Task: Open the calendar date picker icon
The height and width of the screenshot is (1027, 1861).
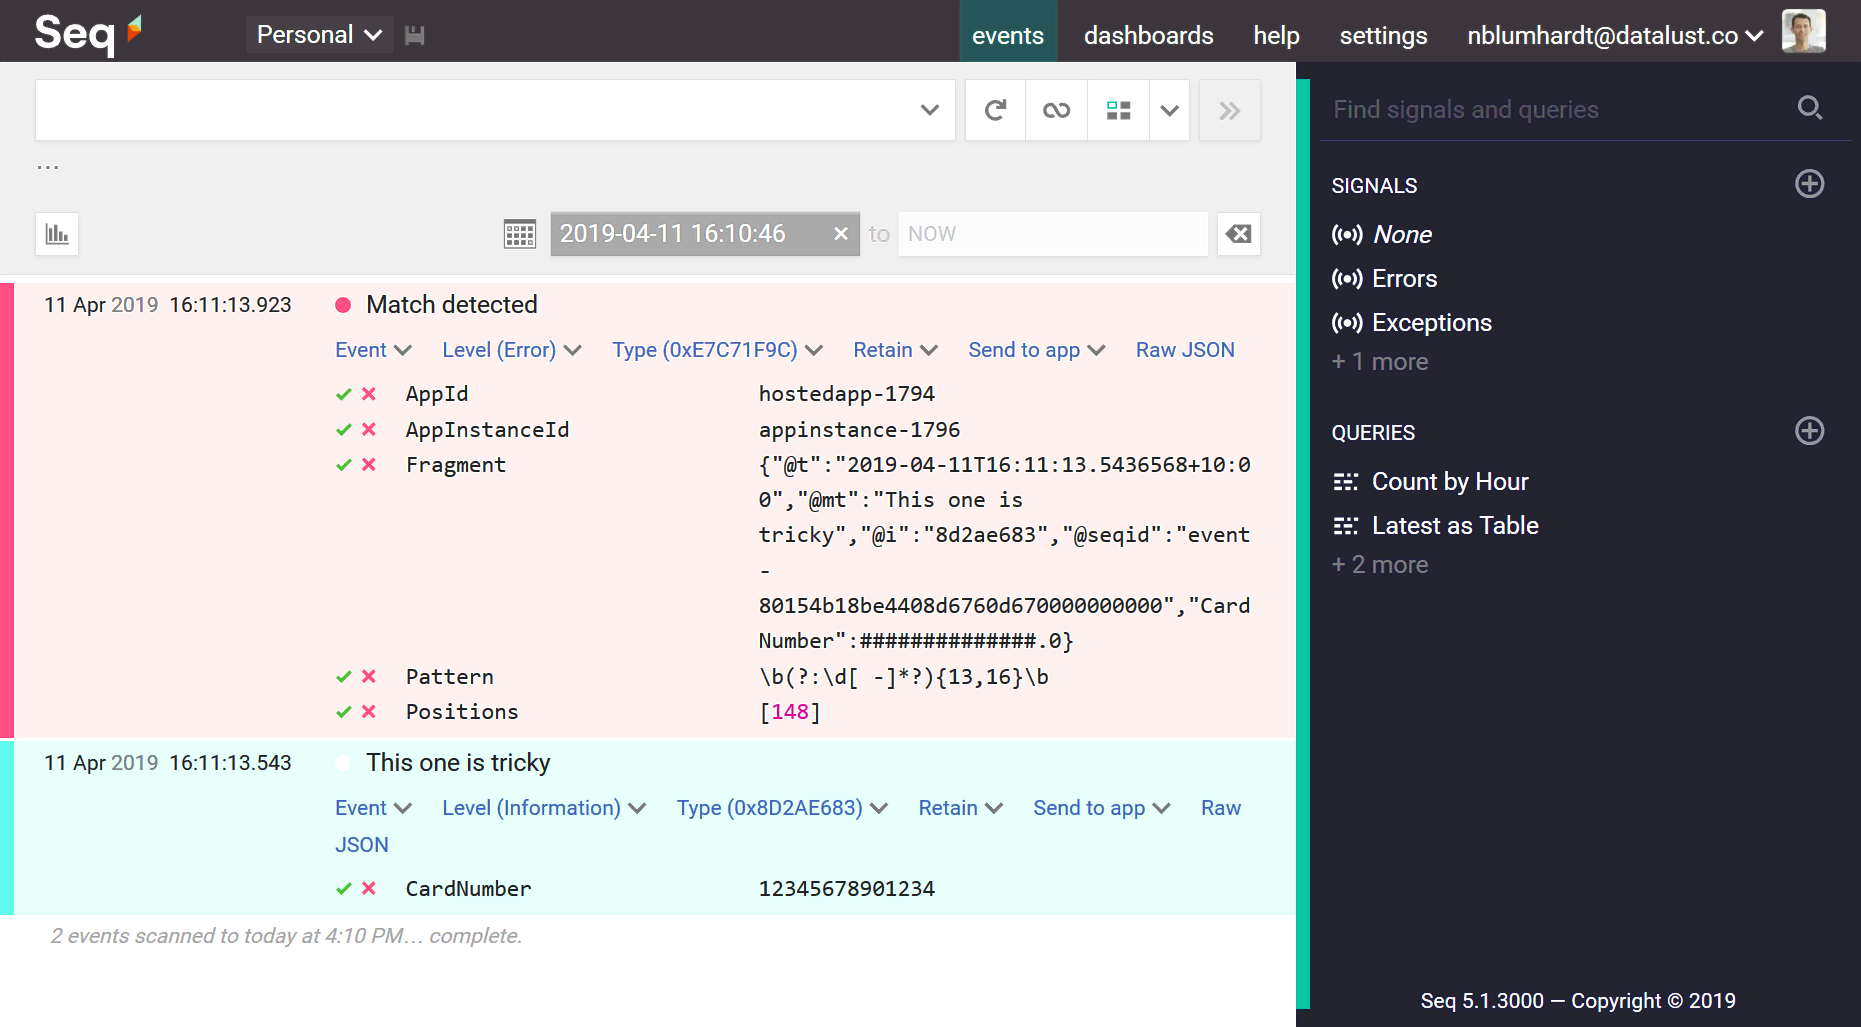Action: pyautogui.click(x=520, y=234)
